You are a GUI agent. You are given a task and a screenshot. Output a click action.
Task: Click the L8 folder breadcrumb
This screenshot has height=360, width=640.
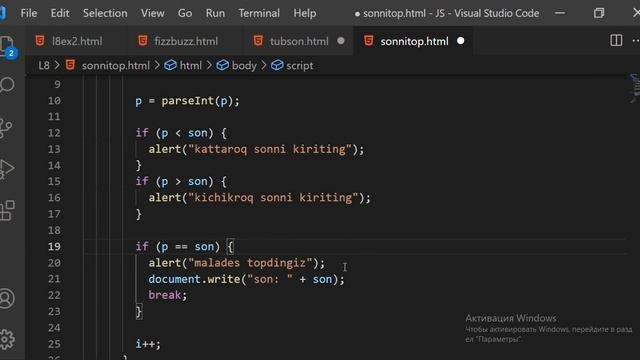[x=44, y=65]
